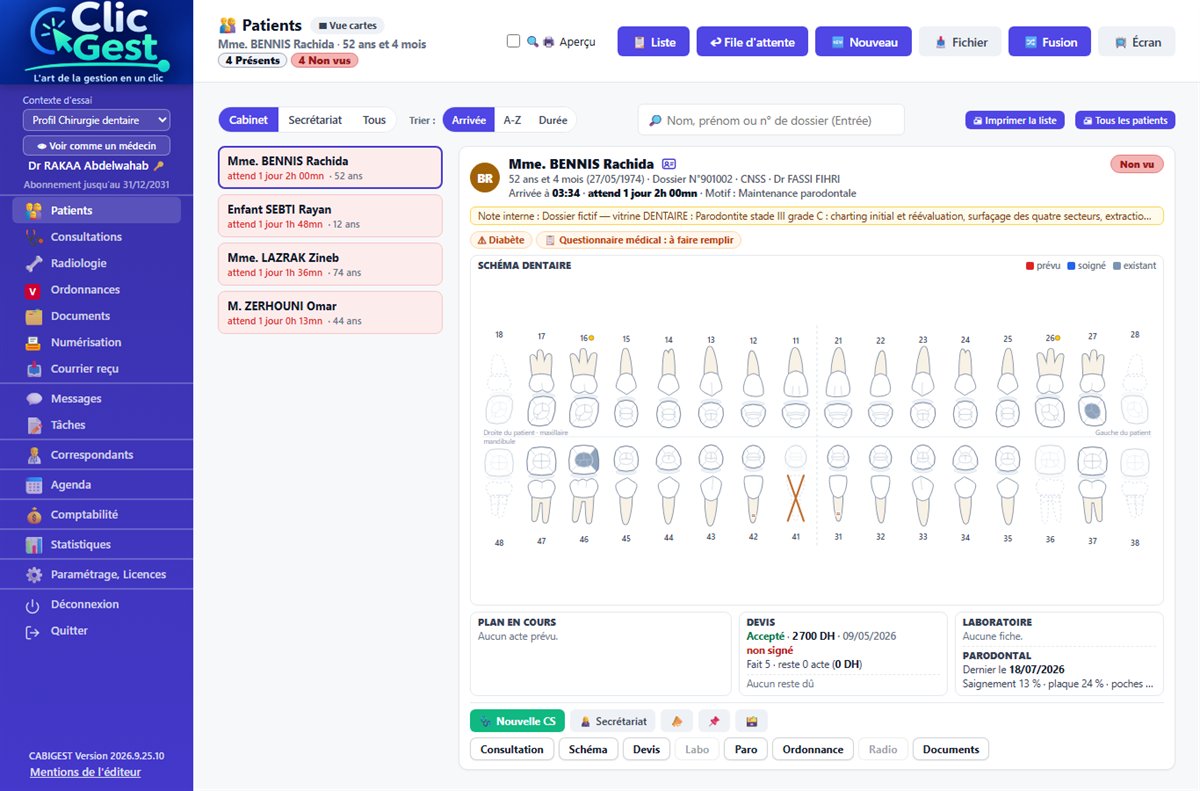1200x791 pixels.
Task: Click the printer icon next to Aperçu
Action: pos(548,42)
